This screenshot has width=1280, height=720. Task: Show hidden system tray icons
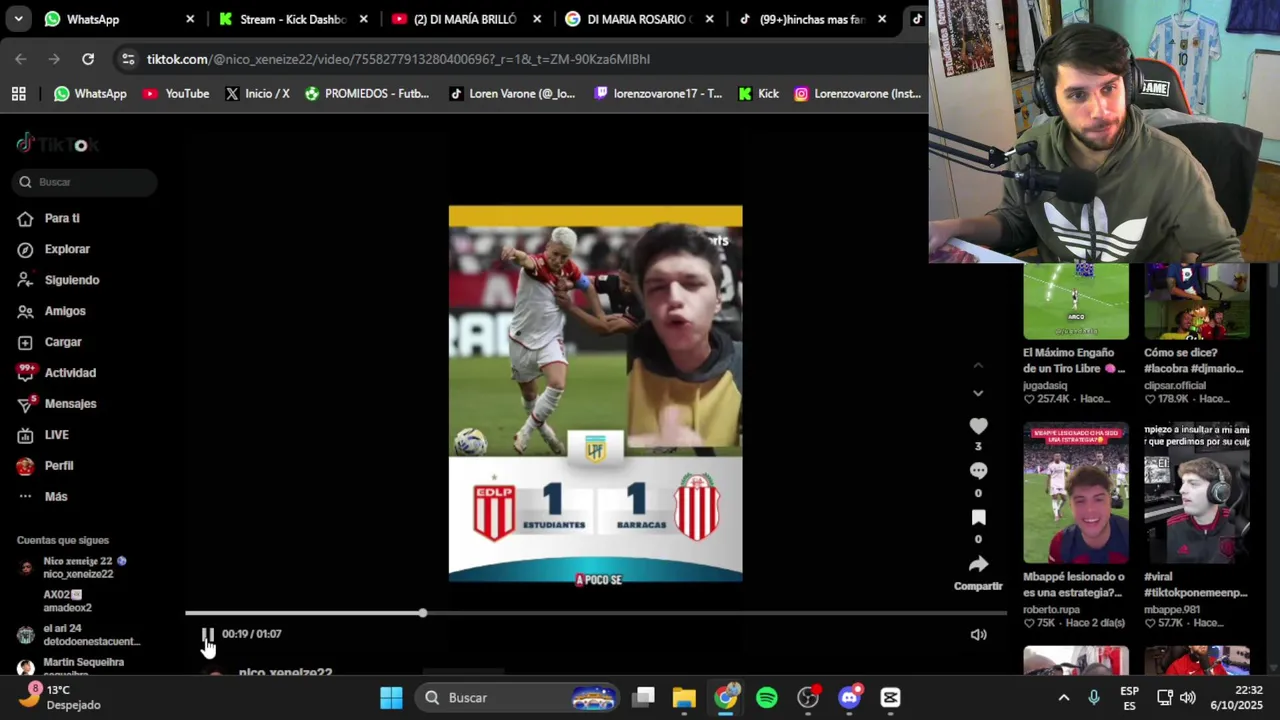pyautogui.click(x=1064, y=697)
